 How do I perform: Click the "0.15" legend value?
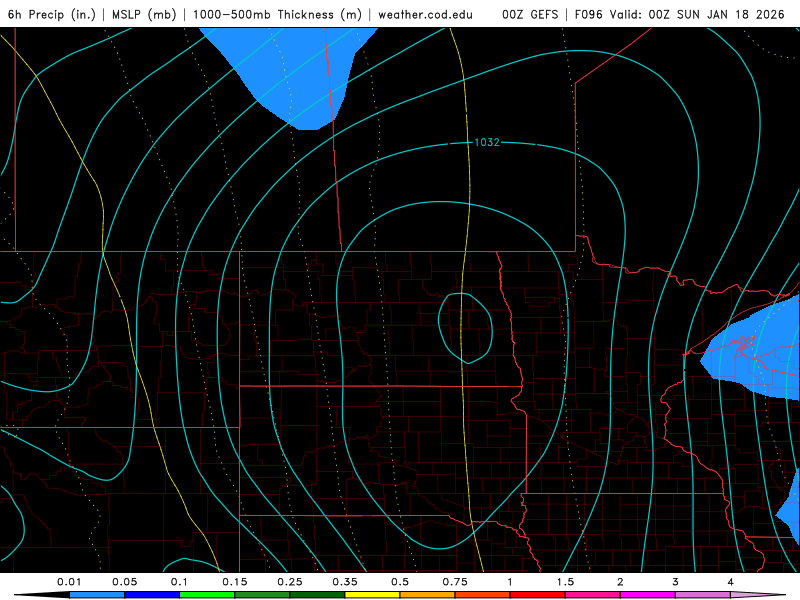(235, 582)
